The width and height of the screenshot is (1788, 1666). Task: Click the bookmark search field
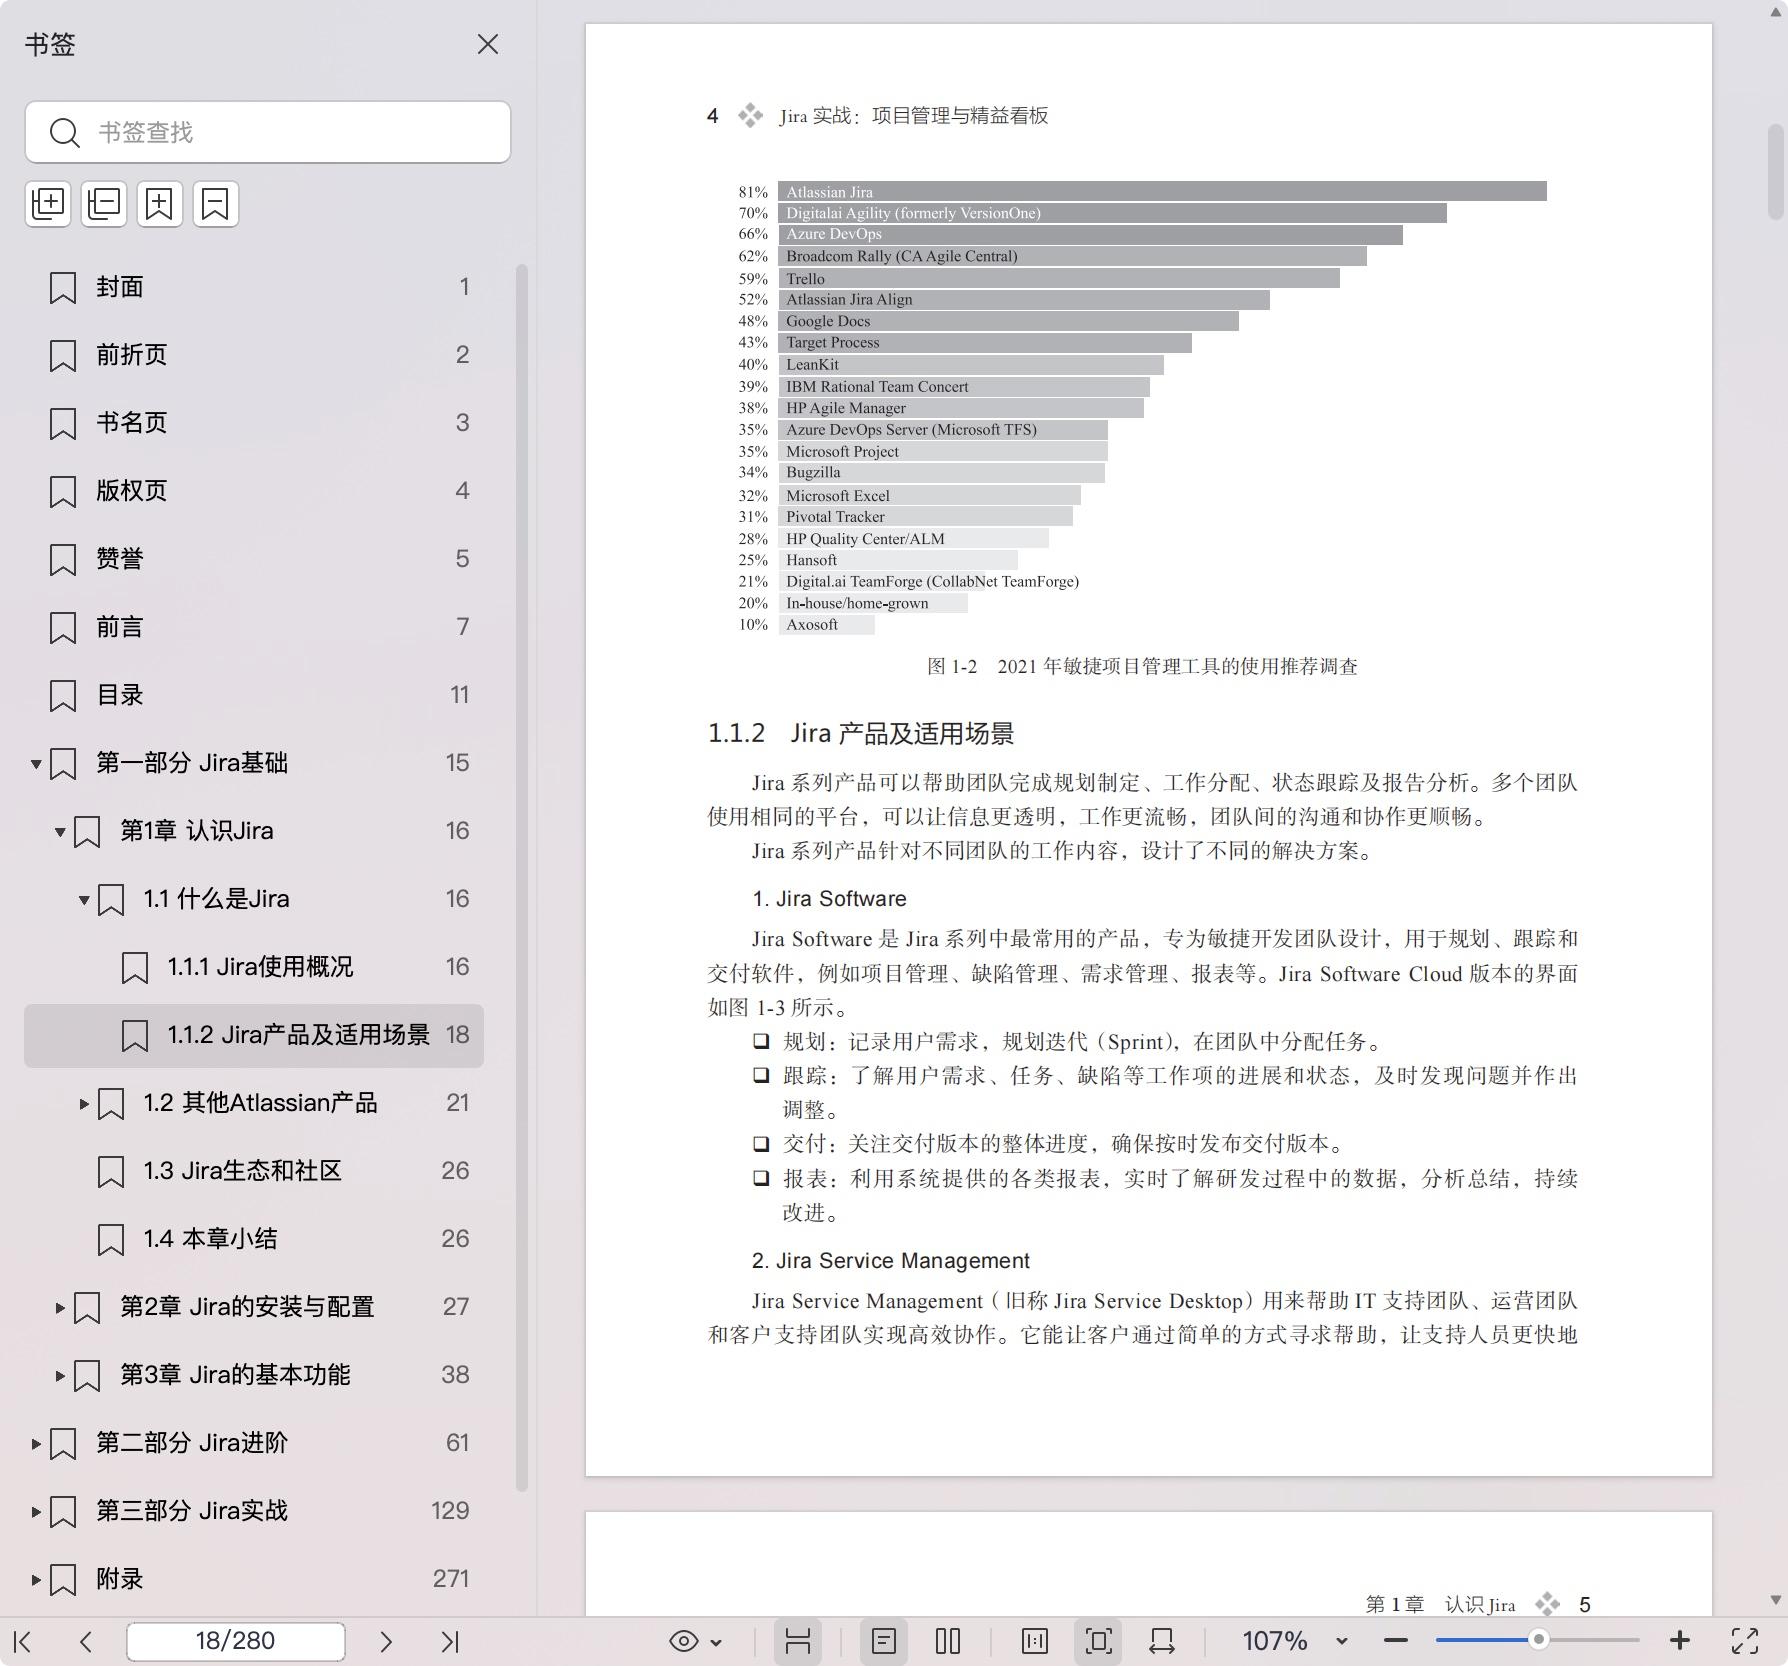pyautogui.click(x=268, y=132)
